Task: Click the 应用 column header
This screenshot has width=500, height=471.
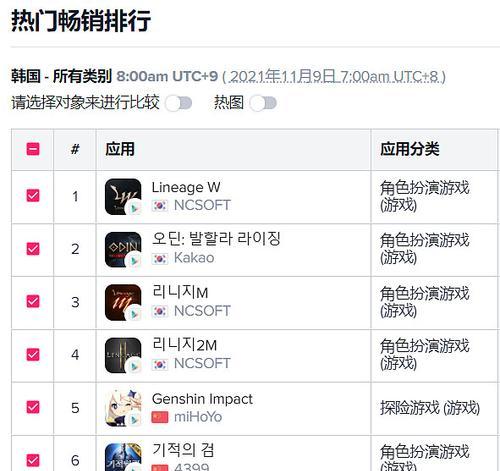Action: click(120, 149)
